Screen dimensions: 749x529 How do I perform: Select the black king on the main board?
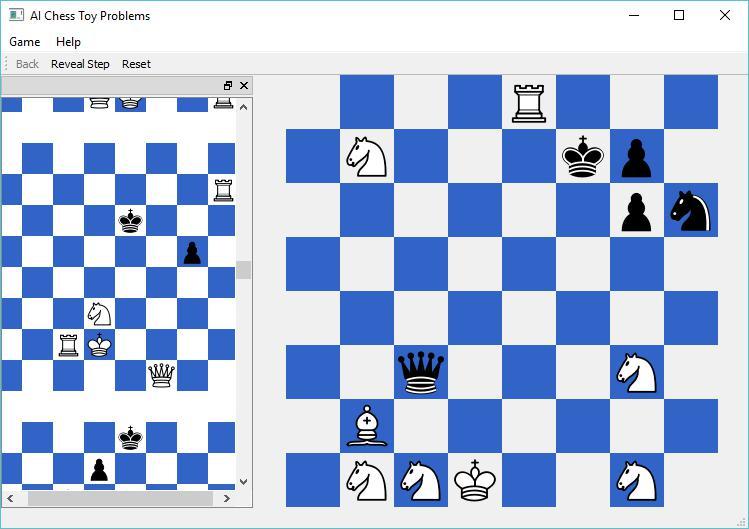(583, 157)
